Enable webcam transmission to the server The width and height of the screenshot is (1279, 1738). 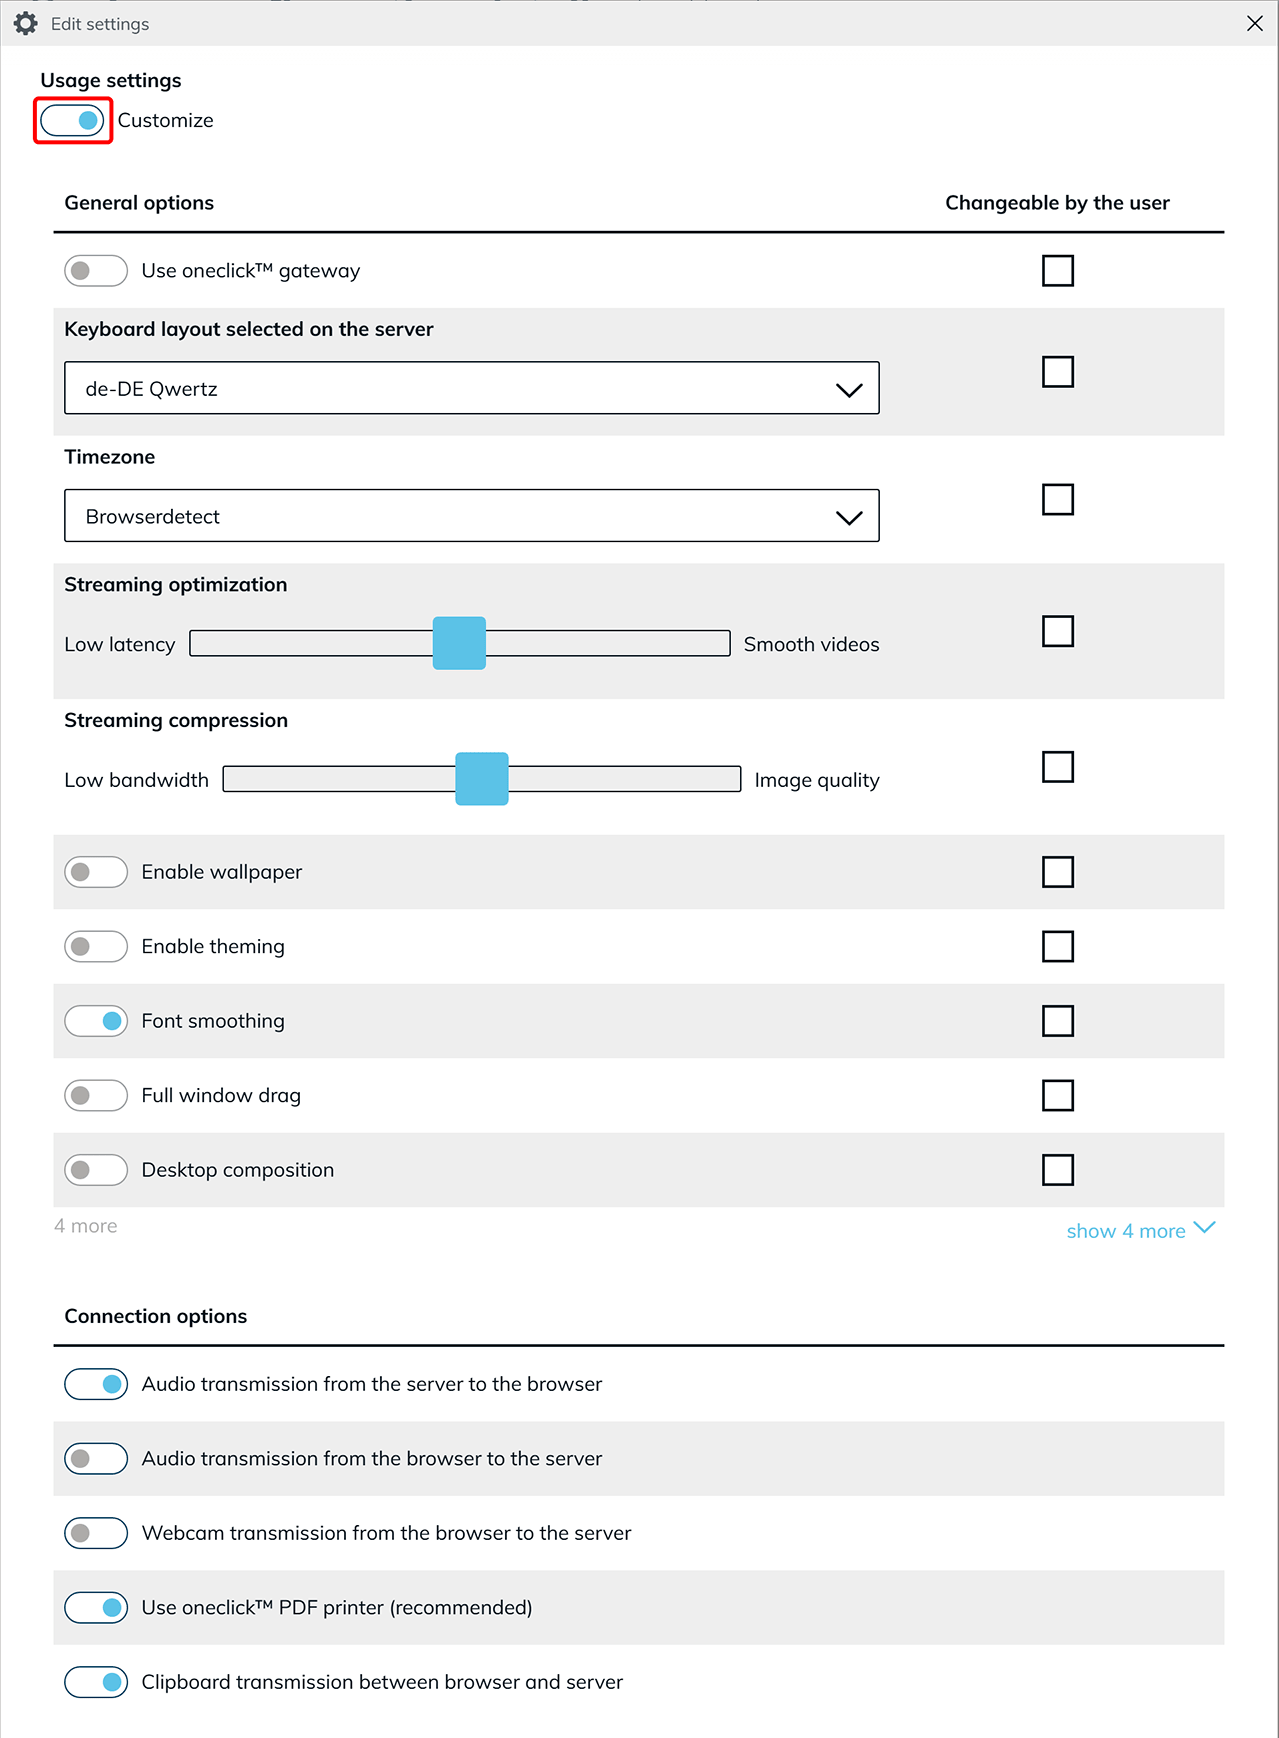click(96, 1533)
